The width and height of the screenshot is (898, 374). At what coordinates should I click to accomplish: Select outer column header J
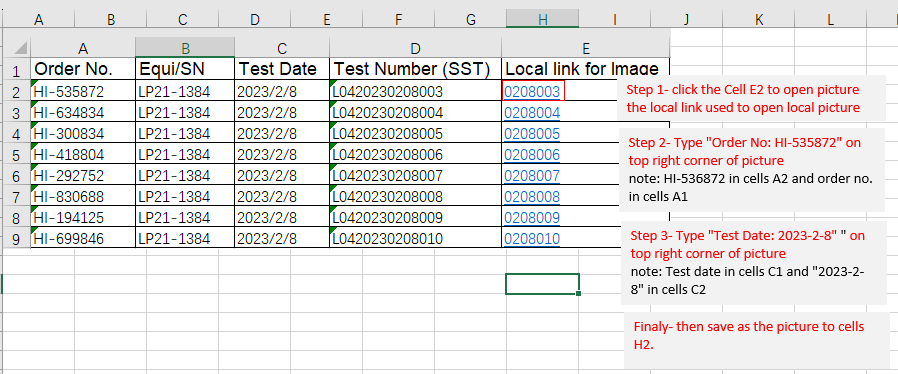point(686,19)
